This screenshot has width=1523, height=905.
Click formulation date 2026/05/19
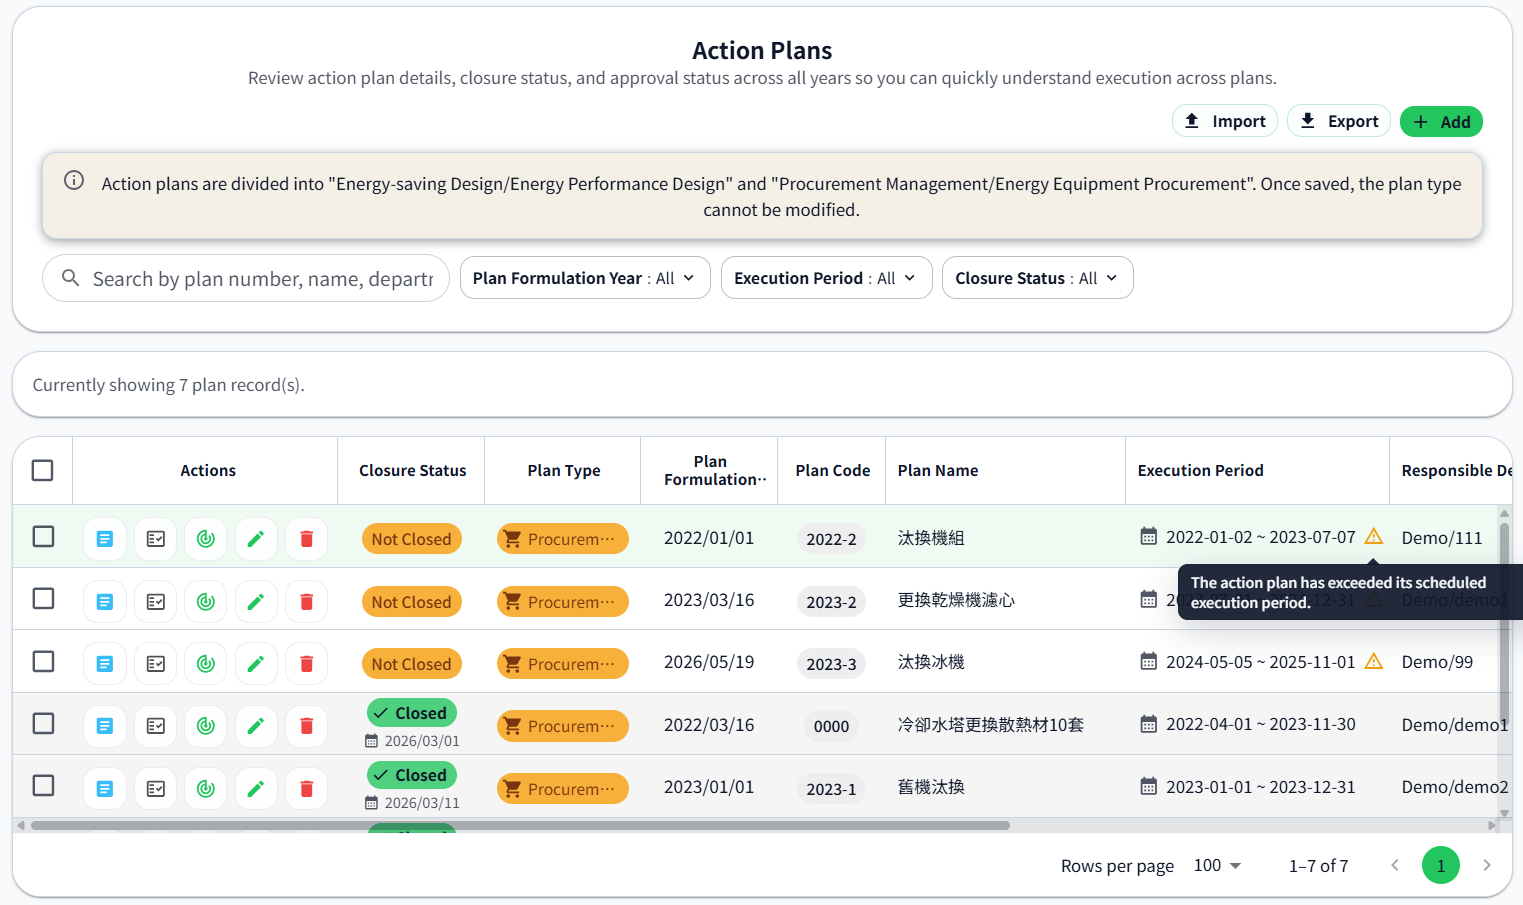point(709,662)
